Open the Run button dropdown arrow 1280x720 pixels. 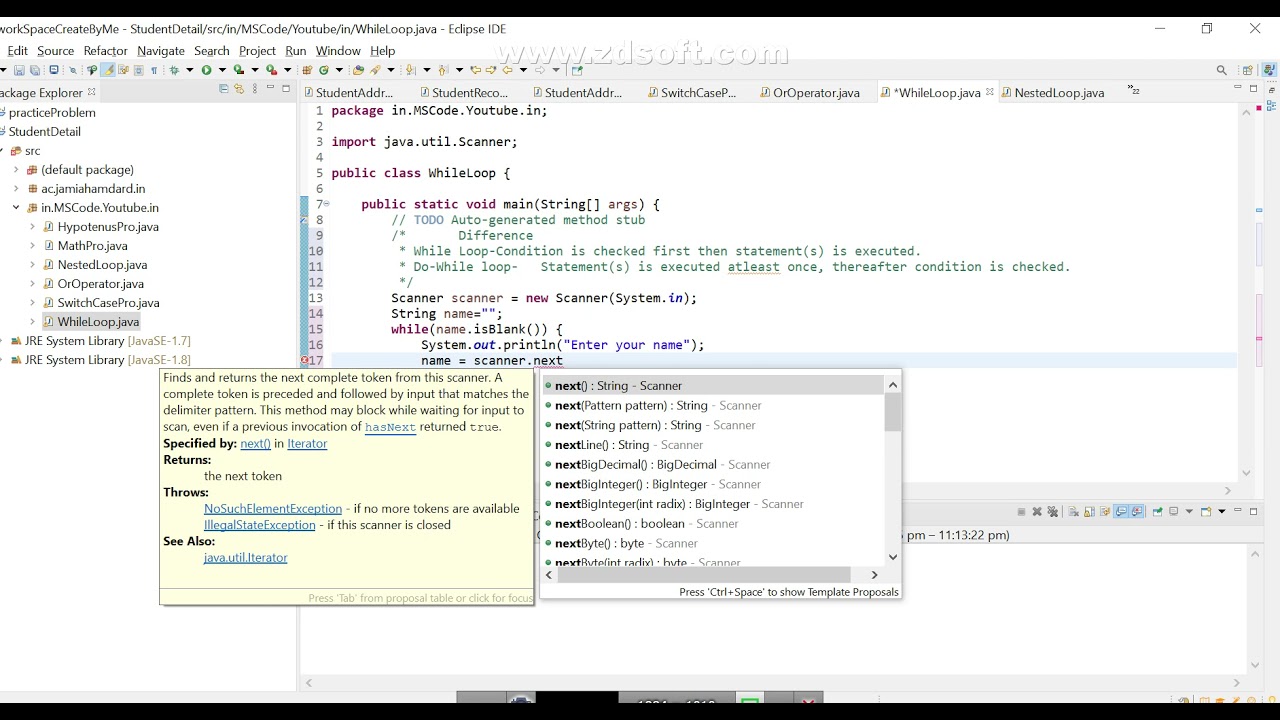[222, 70]
